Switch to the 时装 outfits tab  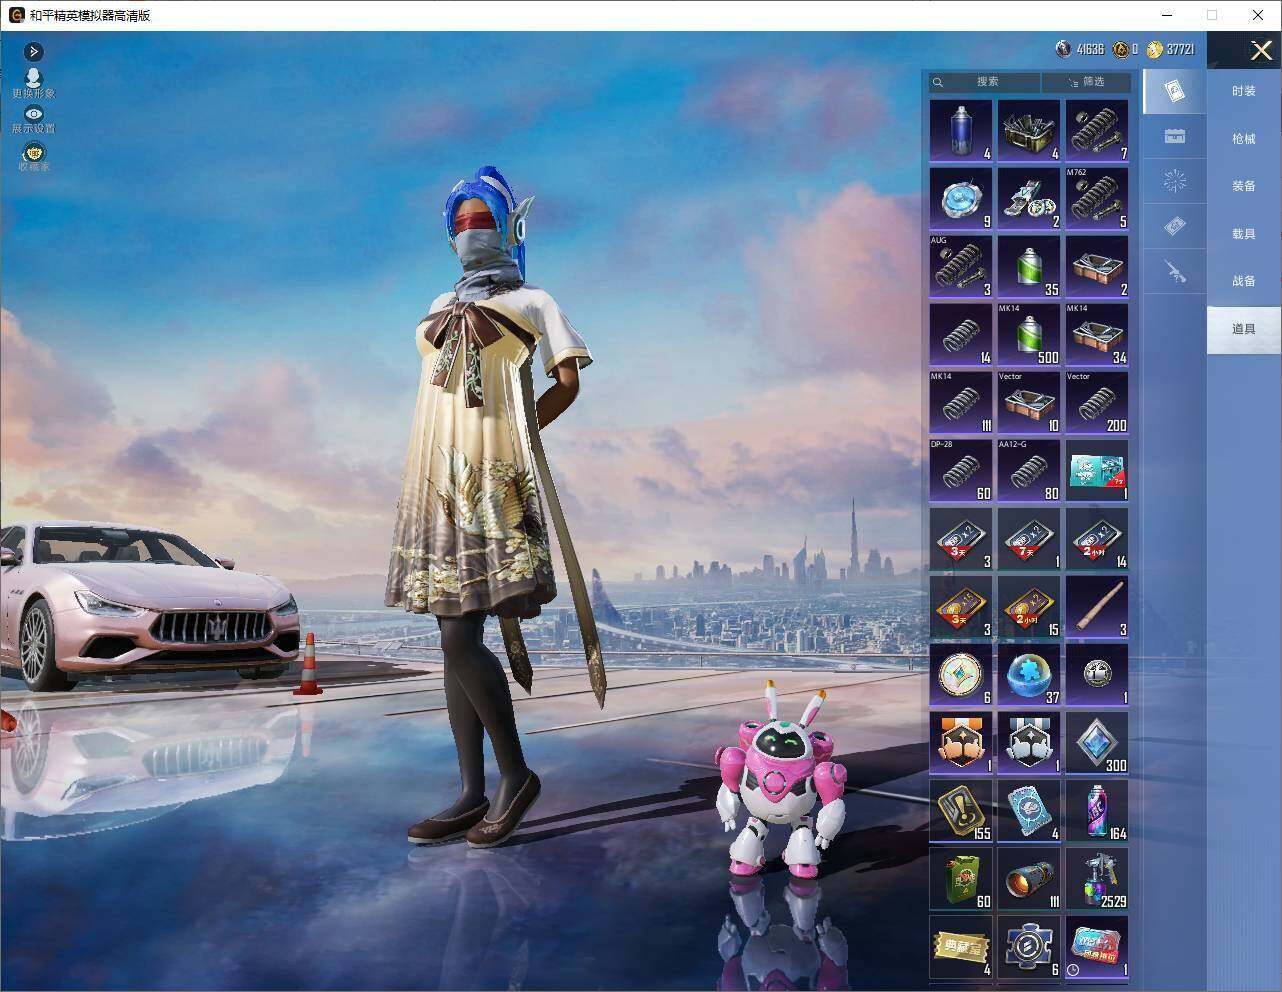click(x=1244, y=91)
